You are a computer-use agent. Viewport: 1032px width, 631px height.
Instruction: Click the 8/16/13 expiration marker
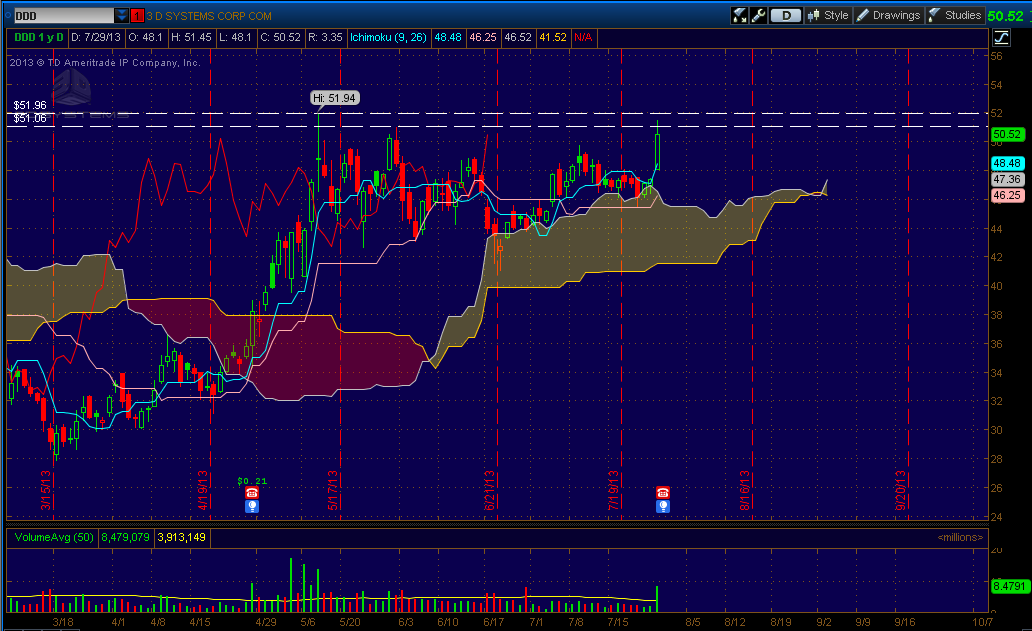click(x=744, y=490)
